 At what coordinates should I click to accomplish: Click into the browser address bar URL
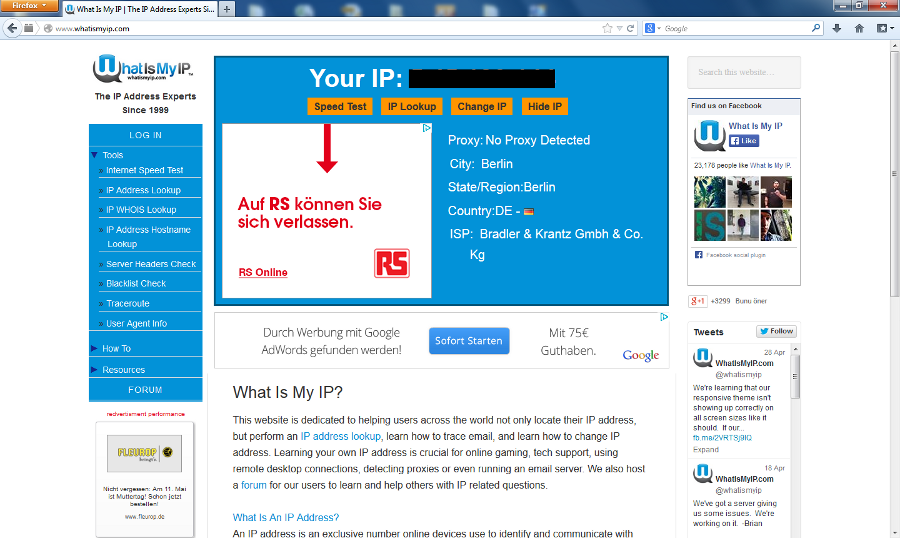click(321, 28)
